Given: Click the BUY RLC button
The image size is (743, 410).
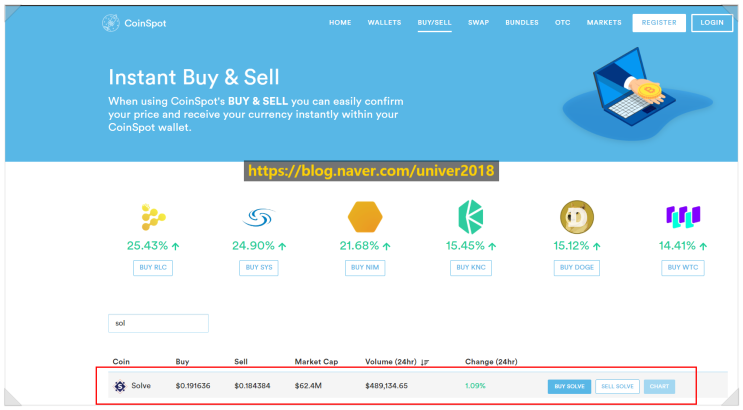Looking at the screenshot, I should coord(153,267).
